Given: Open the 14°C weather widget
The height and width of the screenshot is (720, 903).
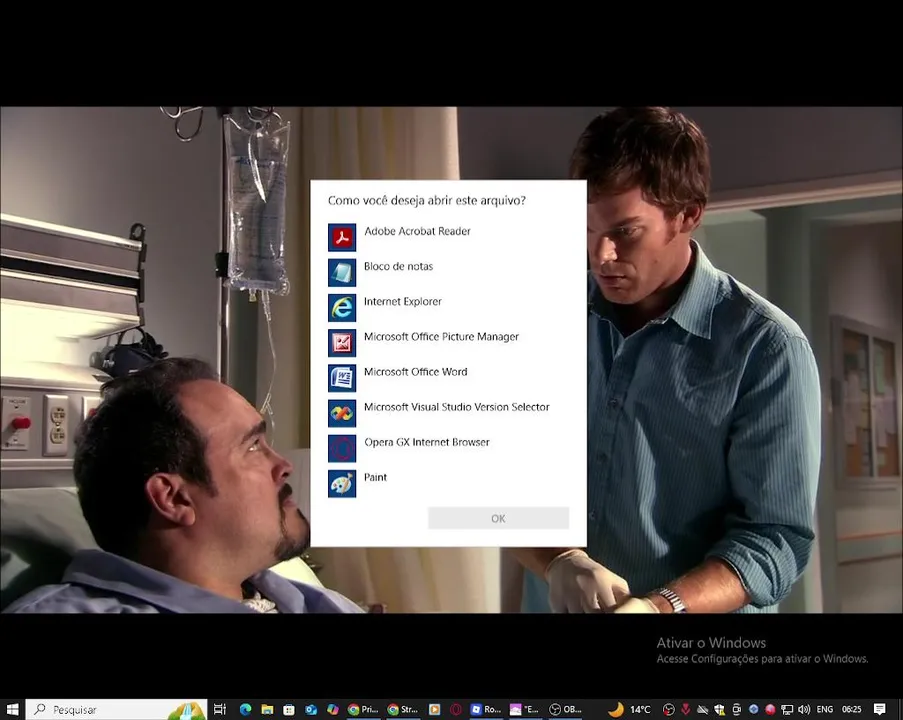Looking at the screenshot, I should point(629,709).
